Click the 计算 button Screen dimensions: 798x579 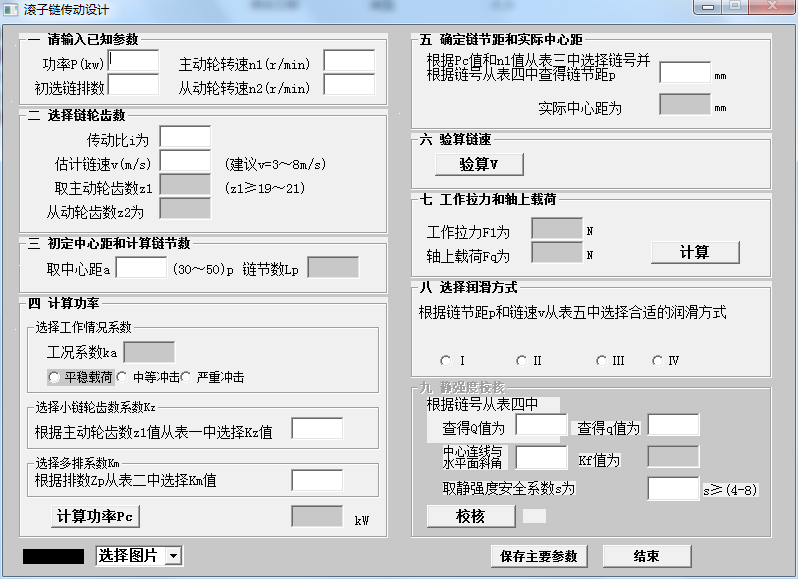pos(695,252)
